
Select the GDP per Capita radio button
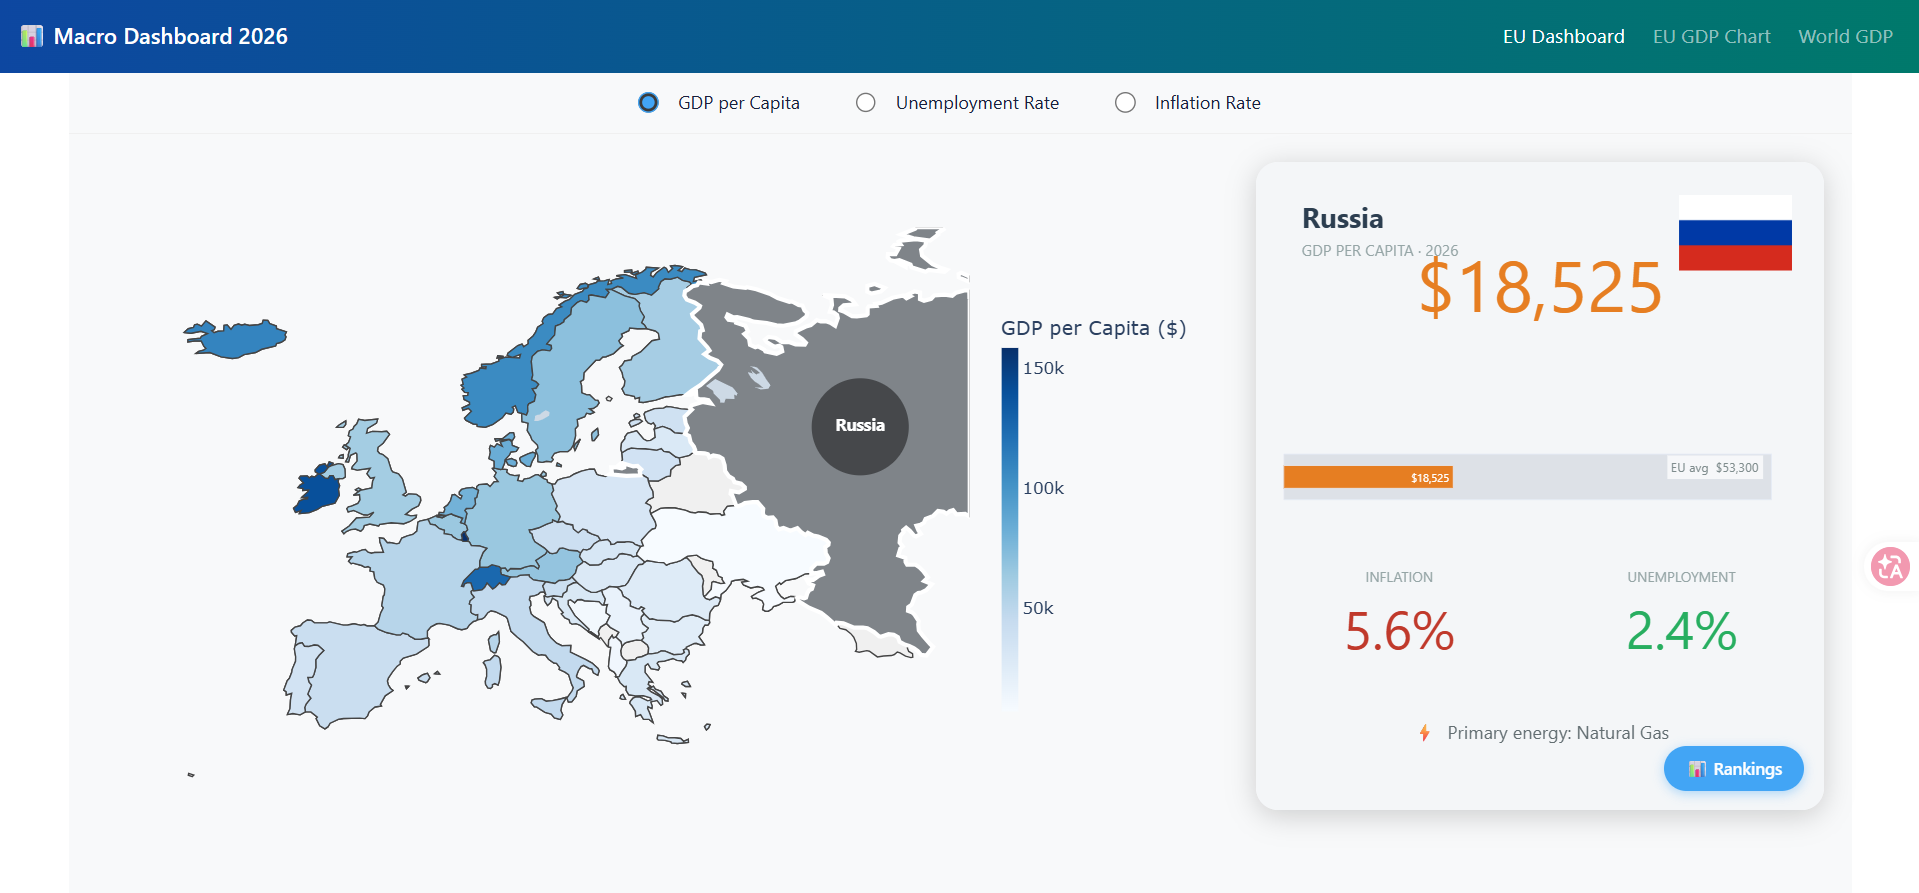pyautogui.click(x=649, y=103)
